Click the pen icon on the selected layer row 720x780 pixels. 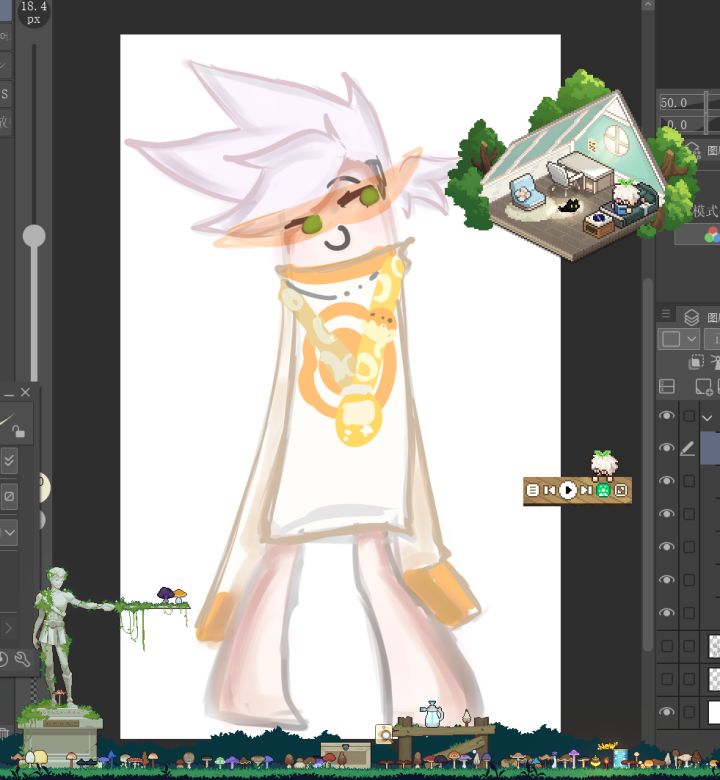(688, 449)
